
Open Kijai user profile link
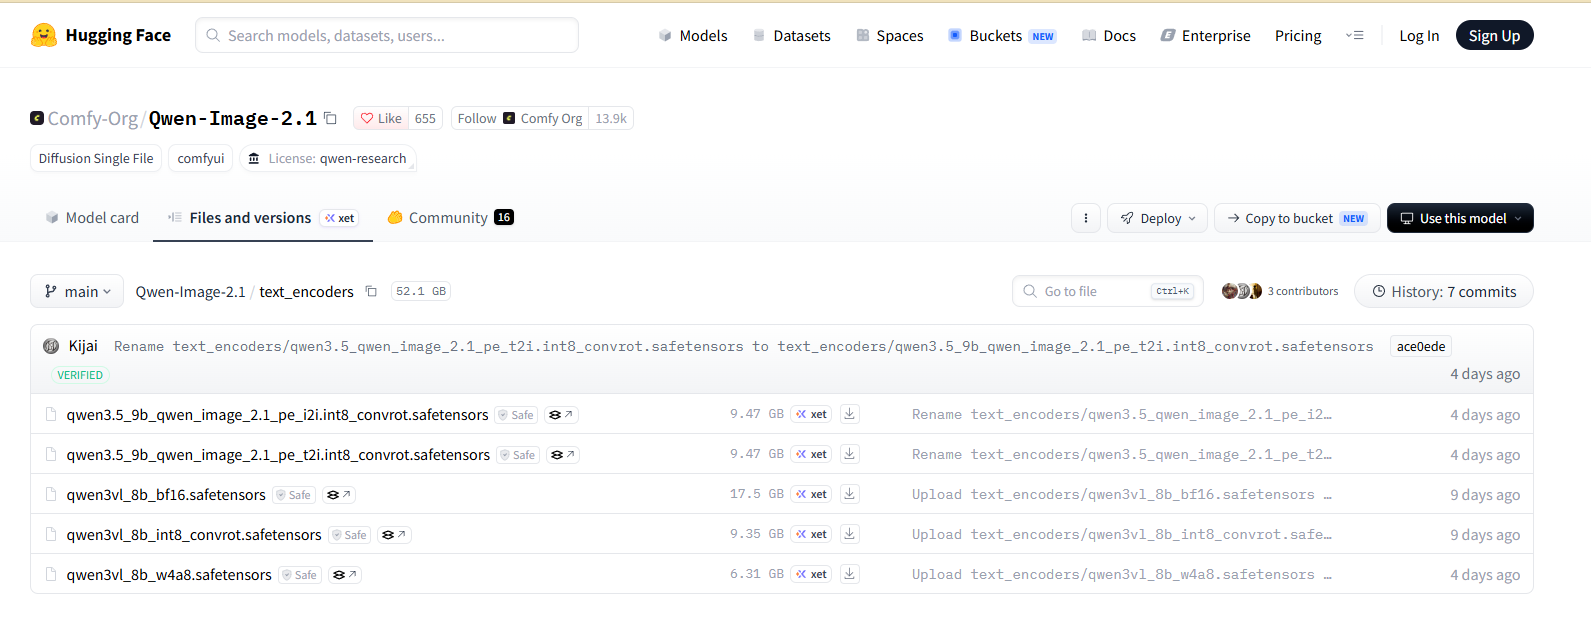[83, 346]
